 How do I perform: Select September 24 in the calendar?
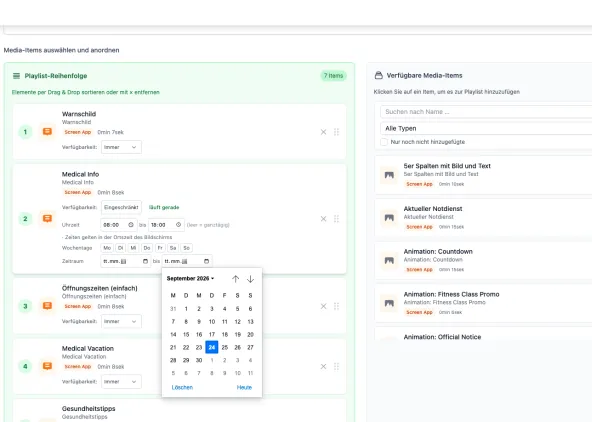212,347
